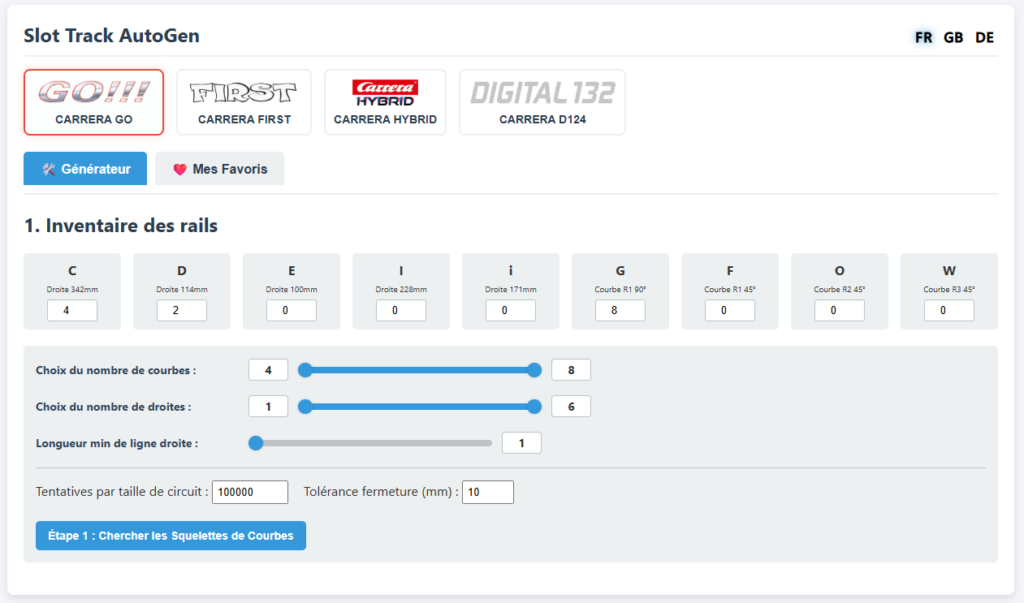Screen dimensions: 1024x603
Task: Click the quantity field for curve F
Action: [730, 310]
